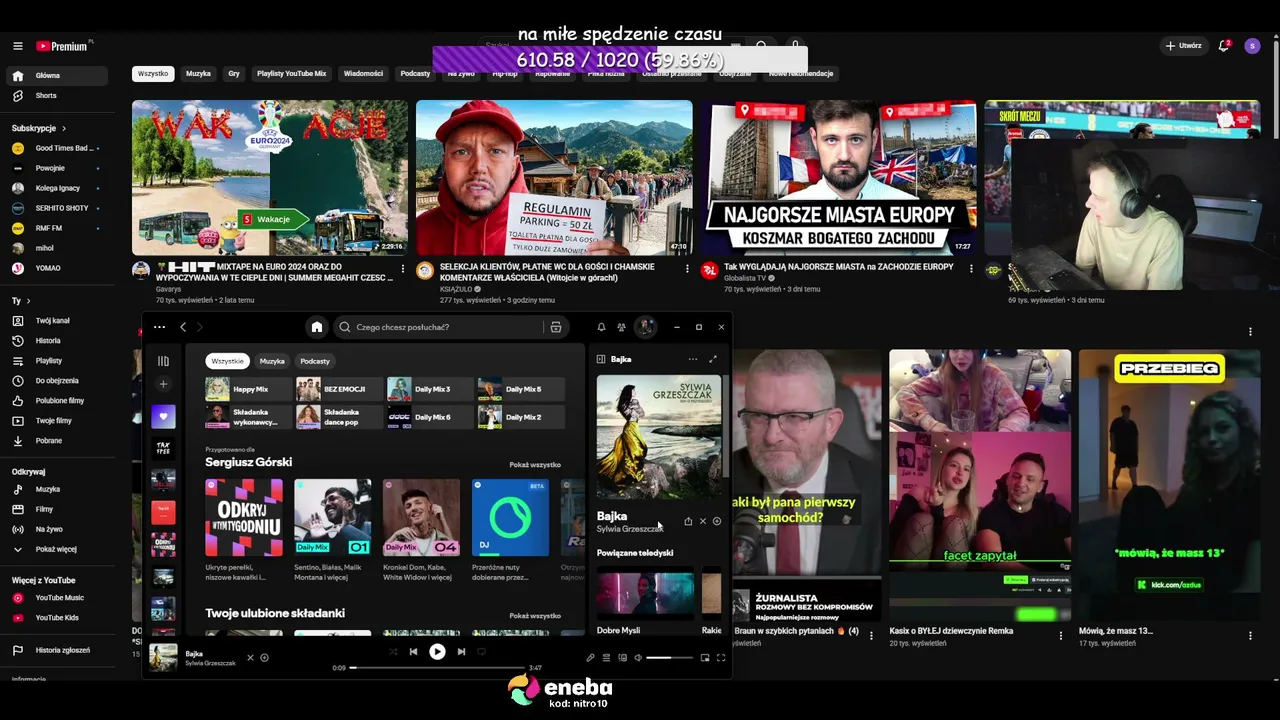The height and width of the screenshot is (720, 1280).
Task: Open Spotify connect-to-device icon
Action: click(x=622, y=658)
